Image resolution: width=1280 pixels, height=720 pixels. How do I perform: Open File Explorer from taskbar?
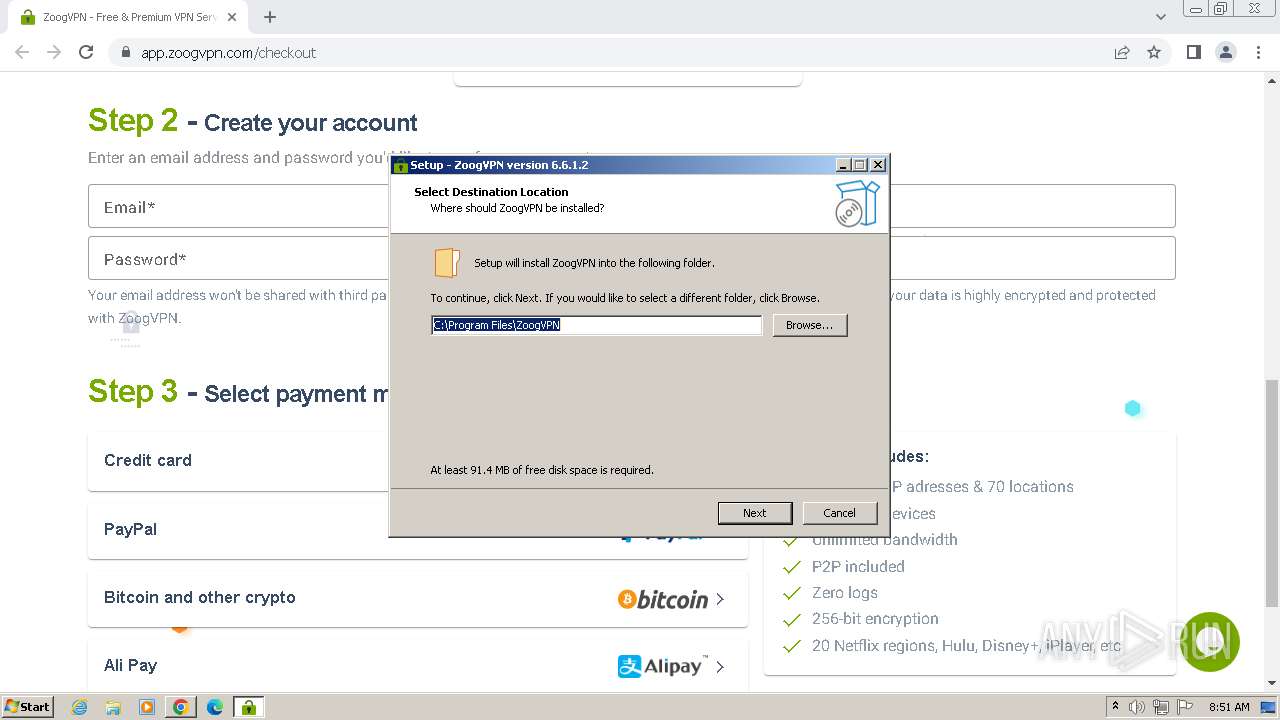click(x=114, y=707)
